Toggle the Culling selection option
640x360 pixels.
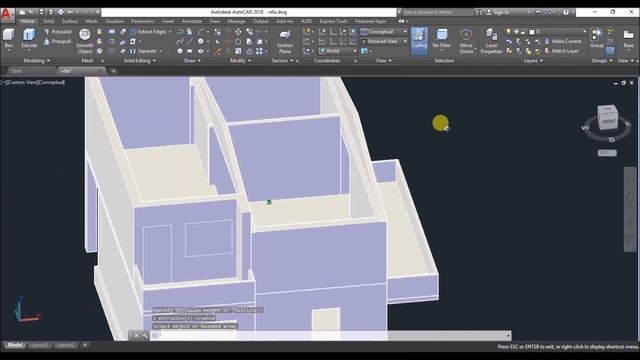point(419,40)
